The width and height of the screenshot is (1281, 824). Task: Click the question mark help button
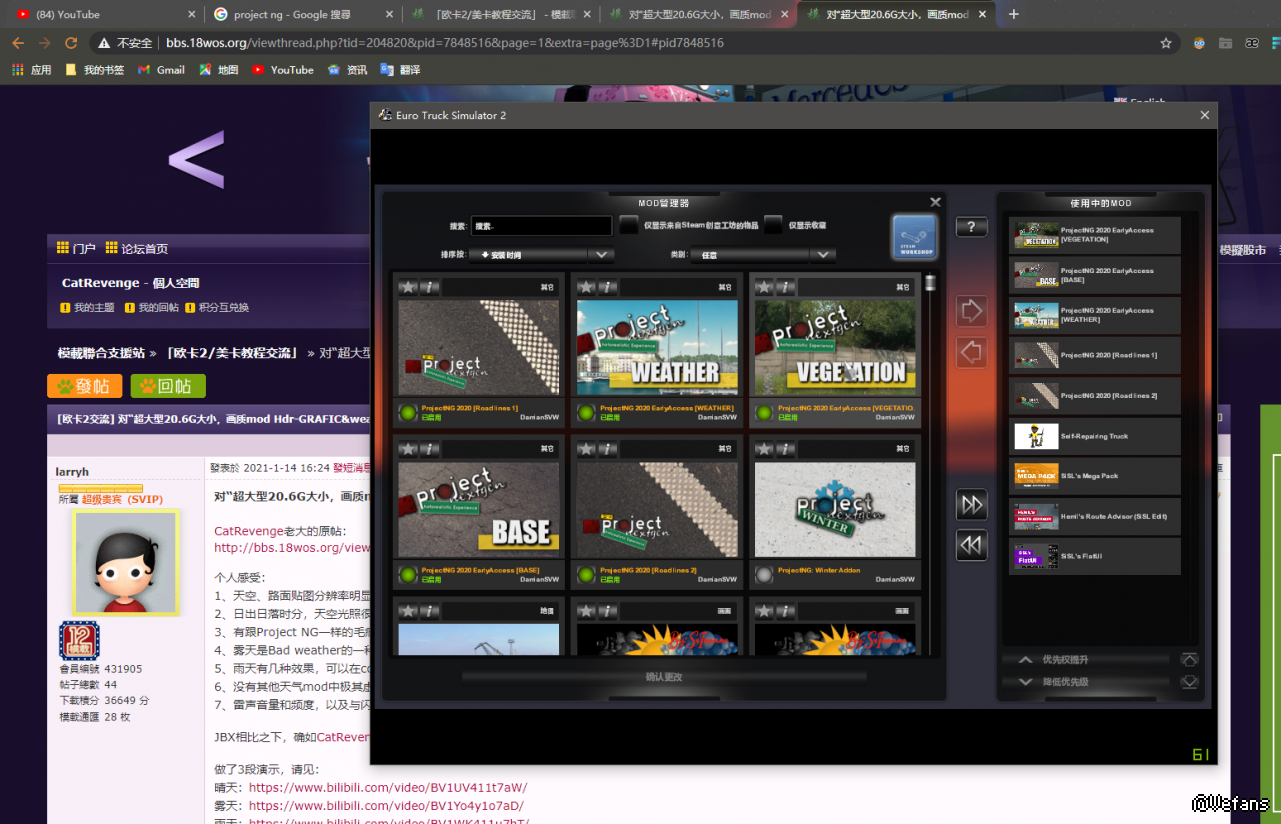click(971, 227)
